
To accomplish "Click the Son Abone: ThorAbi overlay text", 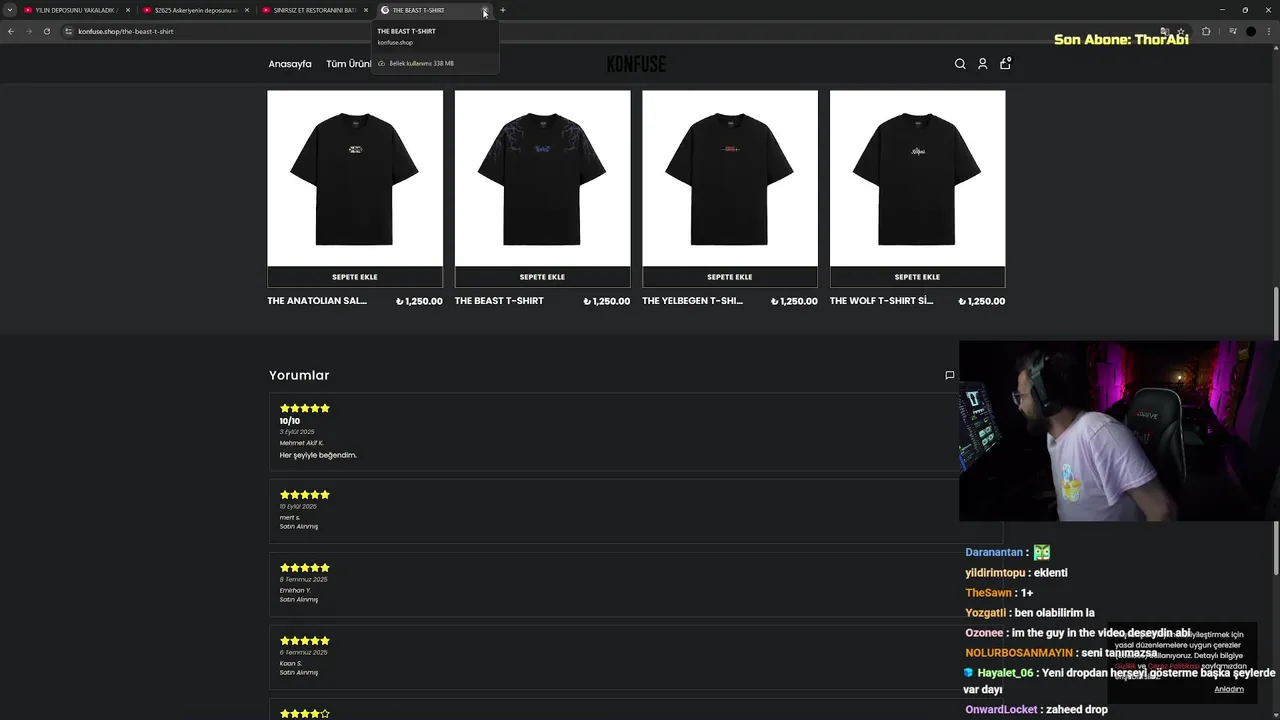I will pos(1121,40).
